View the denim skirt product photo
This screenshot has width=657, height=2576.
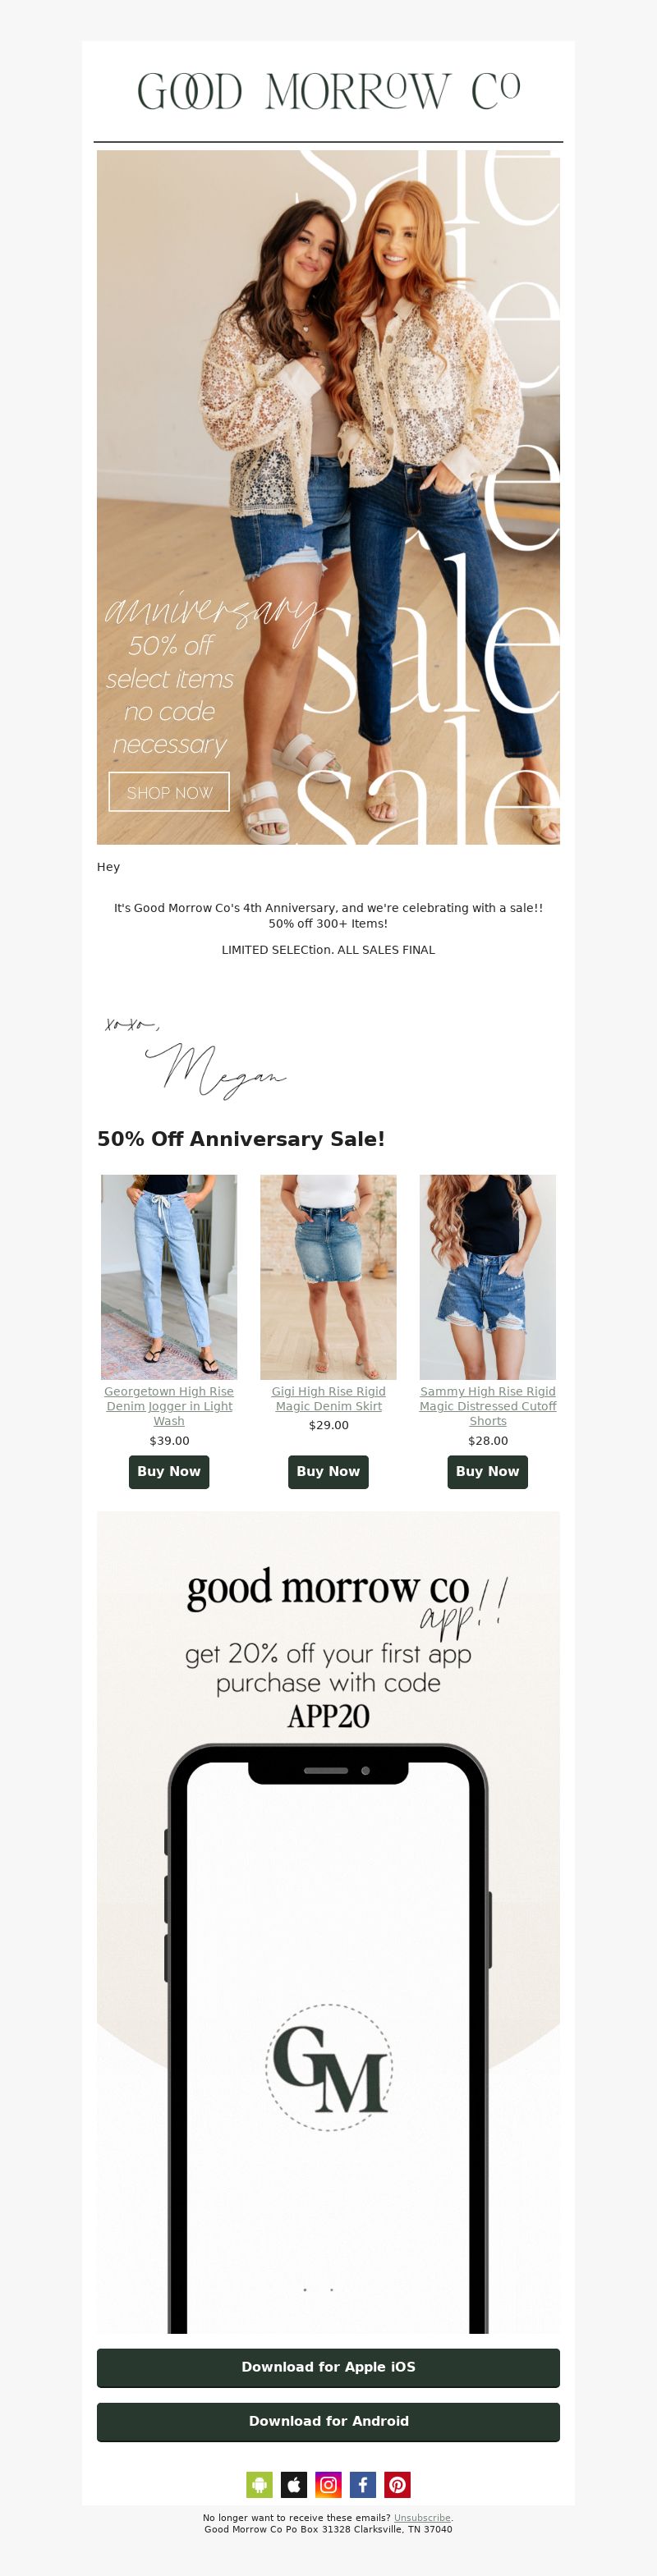pyautogui.click(x=328, y=1277)
